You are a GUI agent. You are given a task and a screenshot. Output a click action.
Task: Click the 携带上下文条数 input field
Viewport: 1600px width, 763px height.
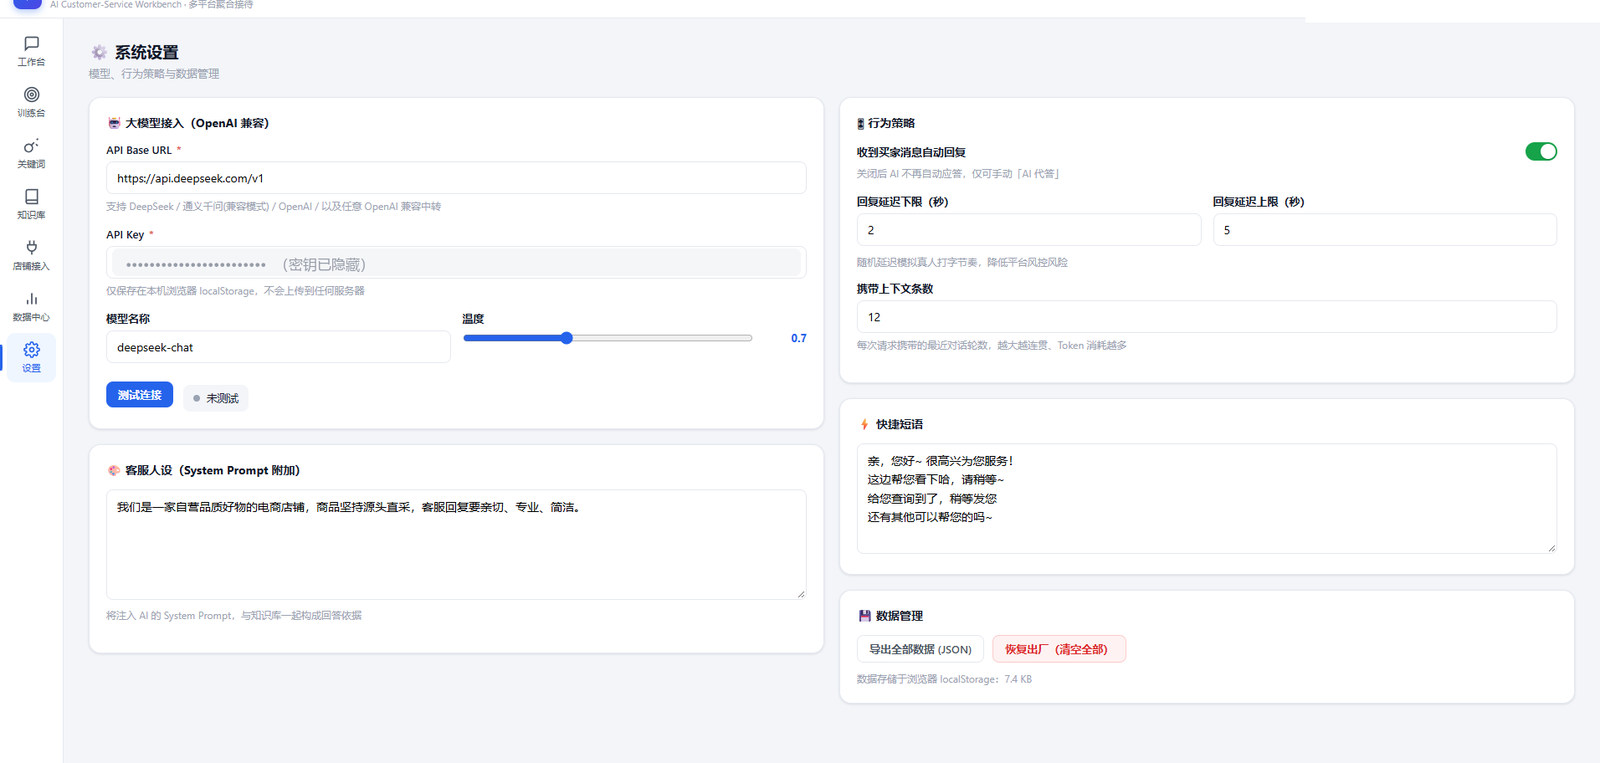tap(1207, 317)
